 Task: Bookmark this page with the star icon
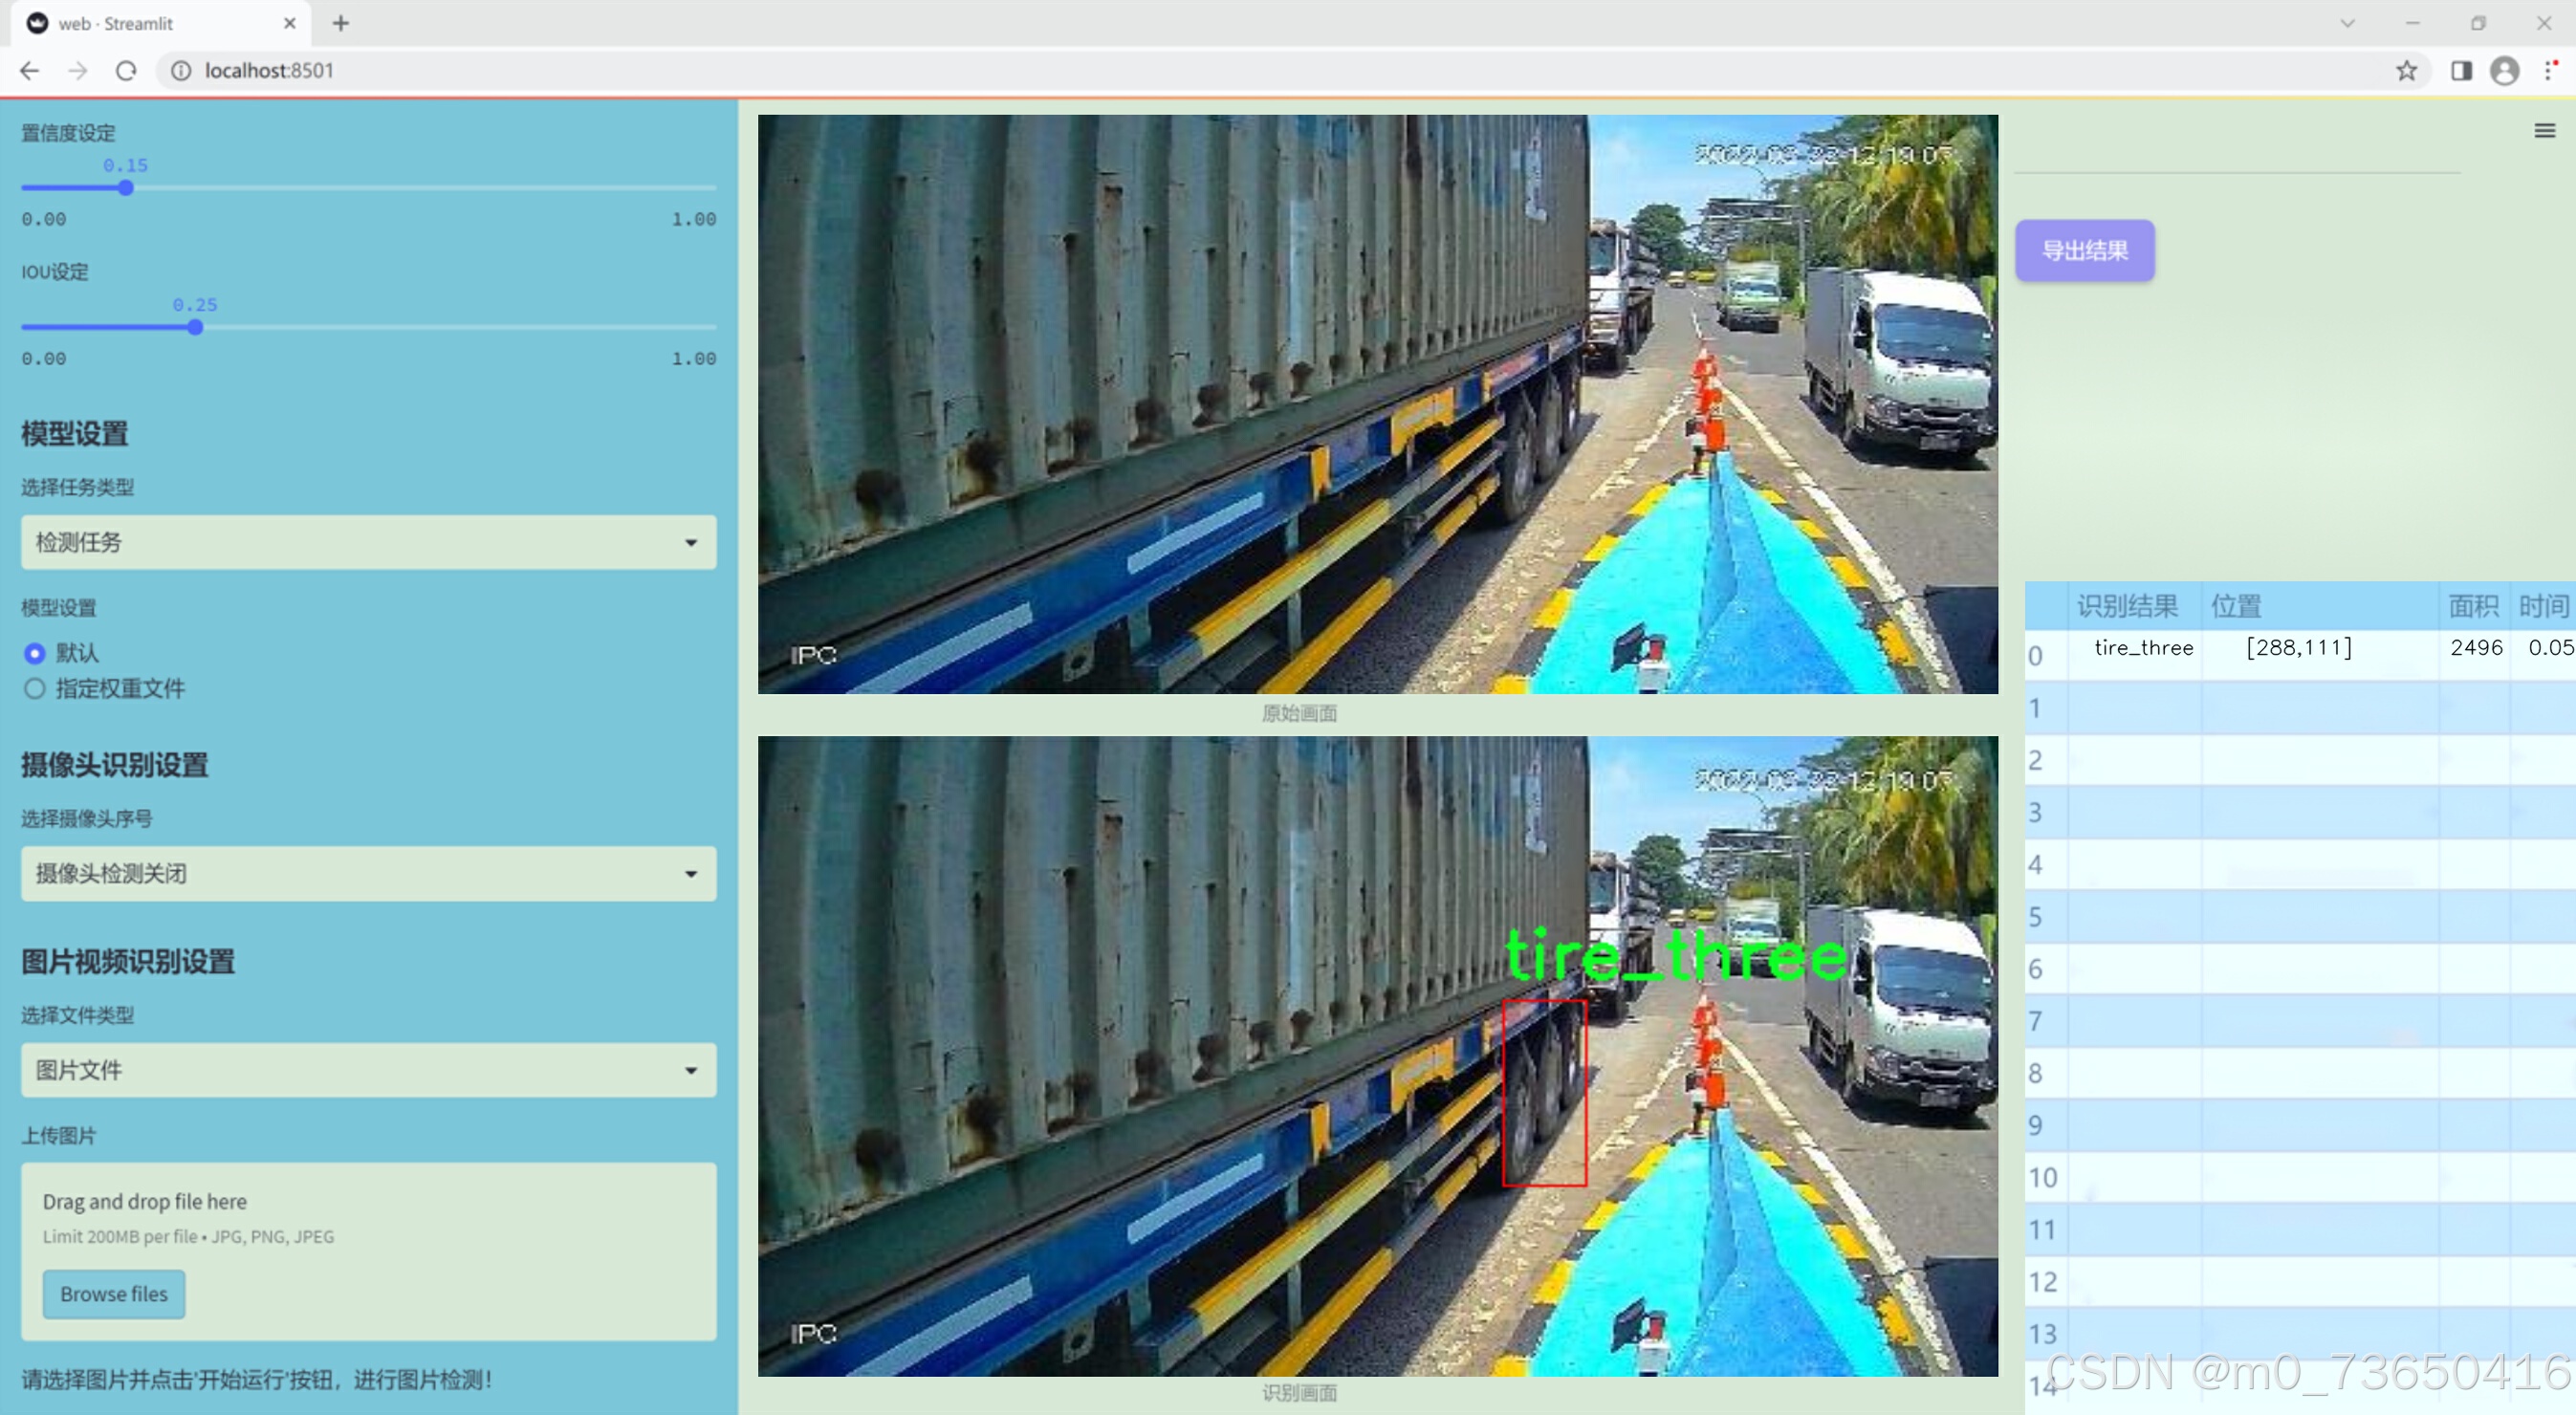click(2405, 71)
